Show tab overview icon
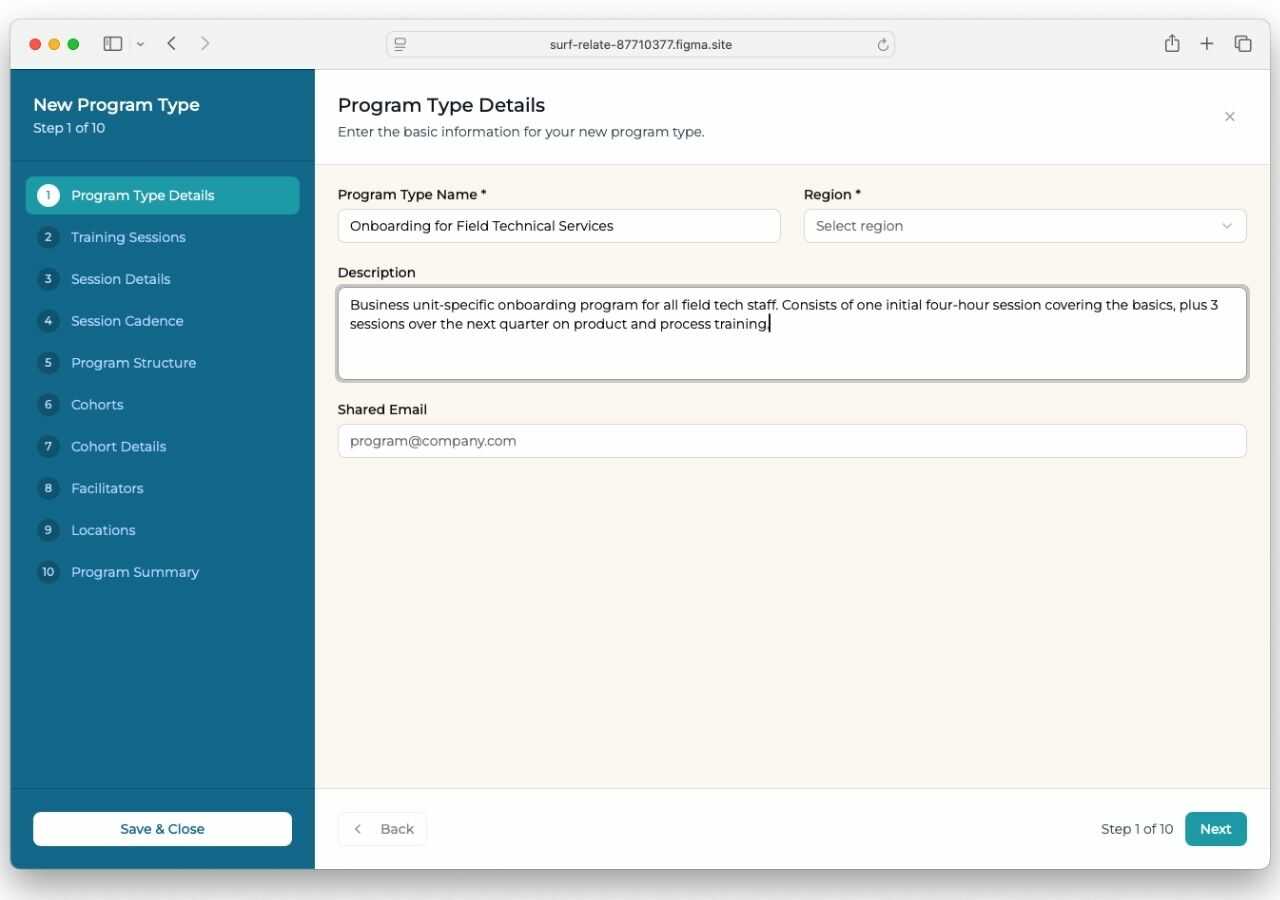This screenshot has height=900, width=1280. 1243,44
